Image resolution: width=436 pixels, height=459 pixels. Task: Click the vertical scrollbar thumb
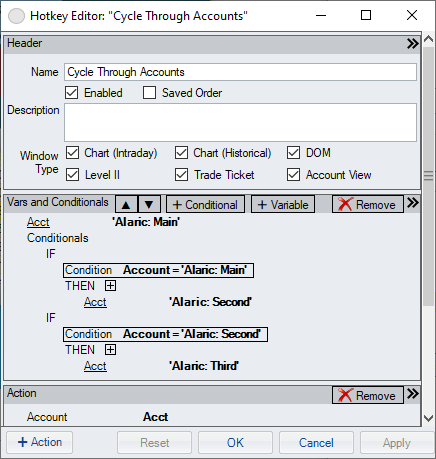click(x=428, y=176)
